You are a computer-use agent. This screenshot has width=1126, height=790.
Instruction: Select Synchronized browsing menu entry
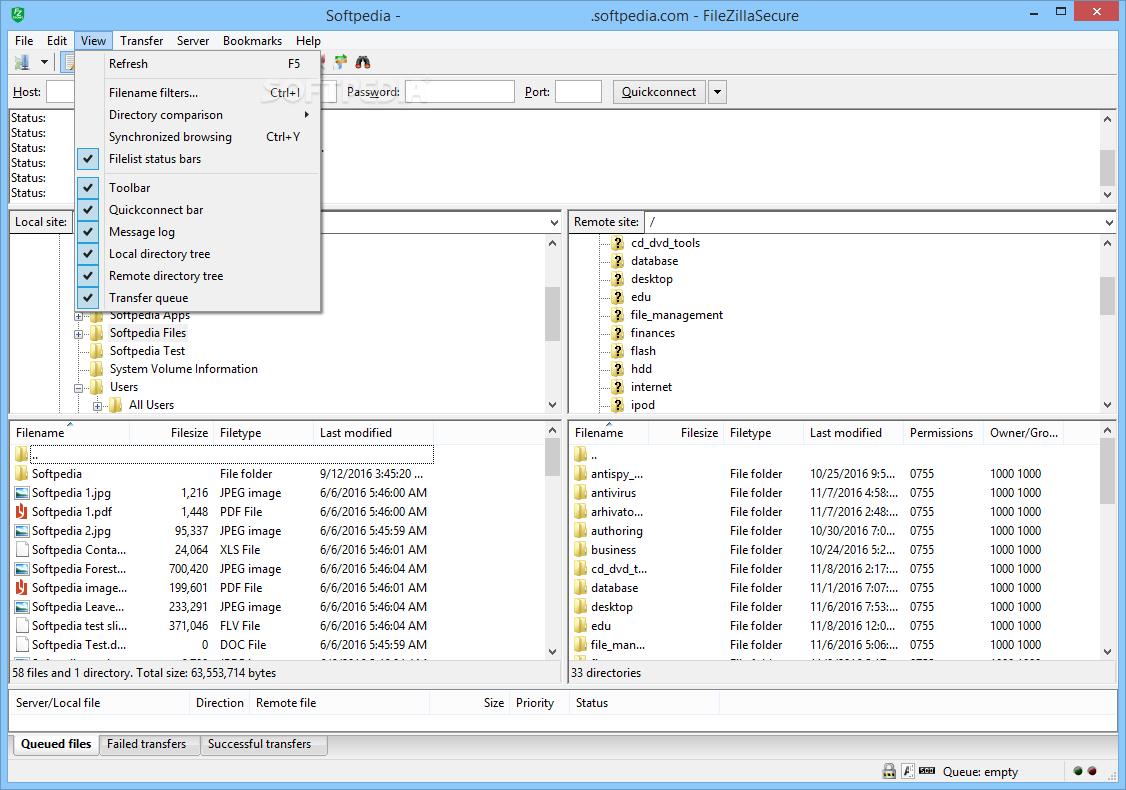point(198,136)
